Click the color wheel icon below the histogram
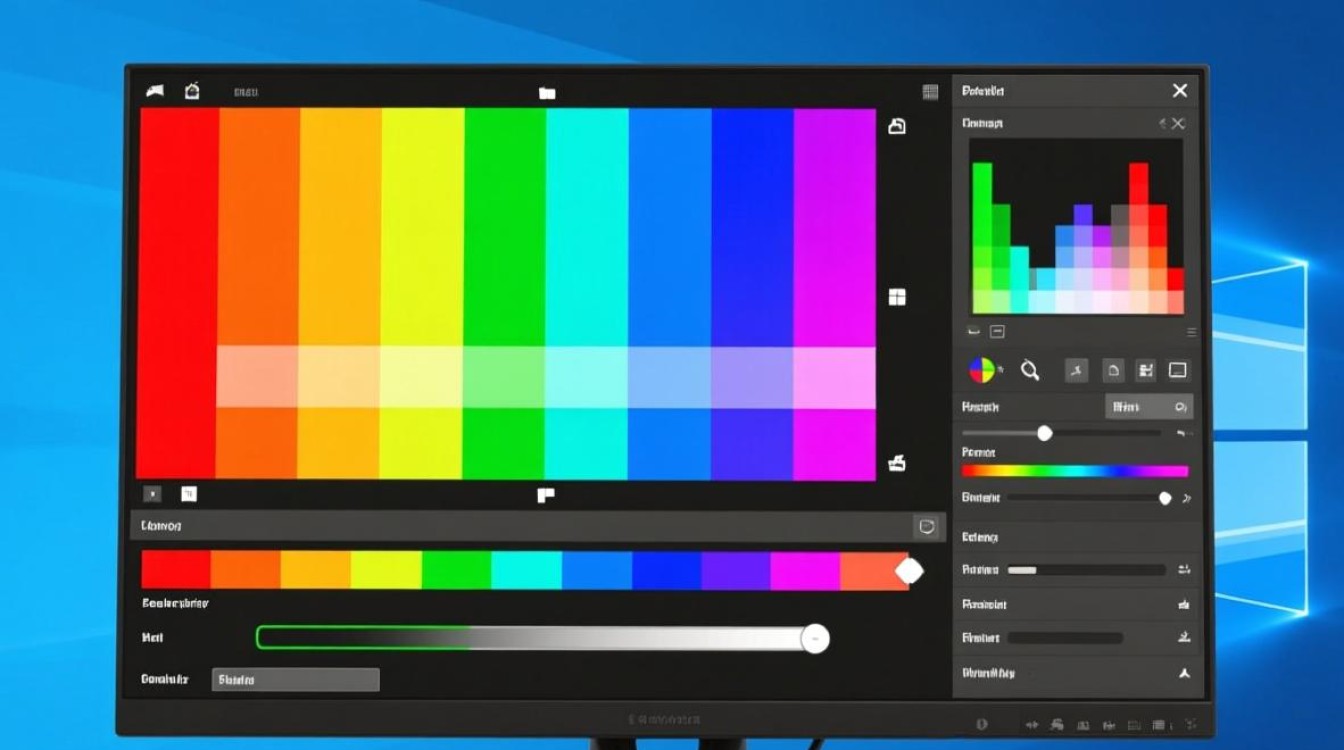Viewport: 1344px width, 750px height. click(983, 371)
